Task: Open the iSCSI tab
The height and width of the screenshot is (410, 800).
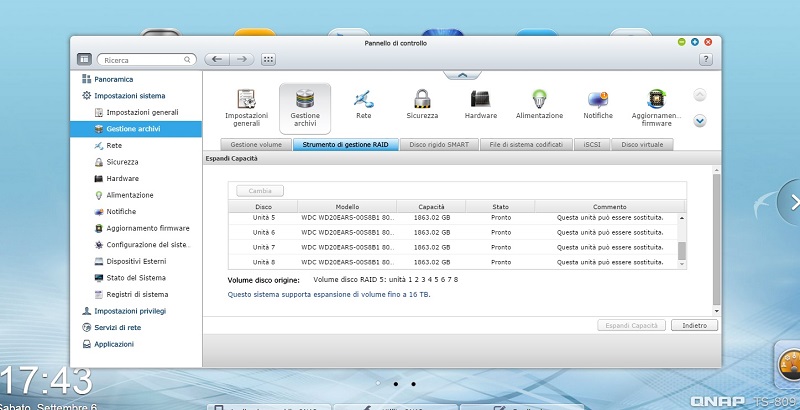Action: (592, 145)
